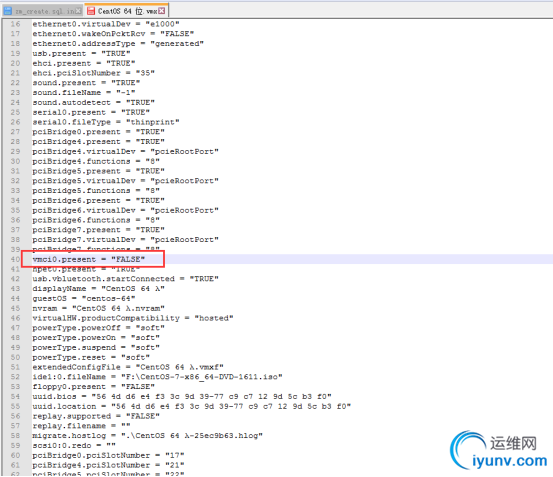The width and height of the screenshot is (553, 477).
Task: Click line scsi0:0.redo = ""
Action: click(74, 446)
